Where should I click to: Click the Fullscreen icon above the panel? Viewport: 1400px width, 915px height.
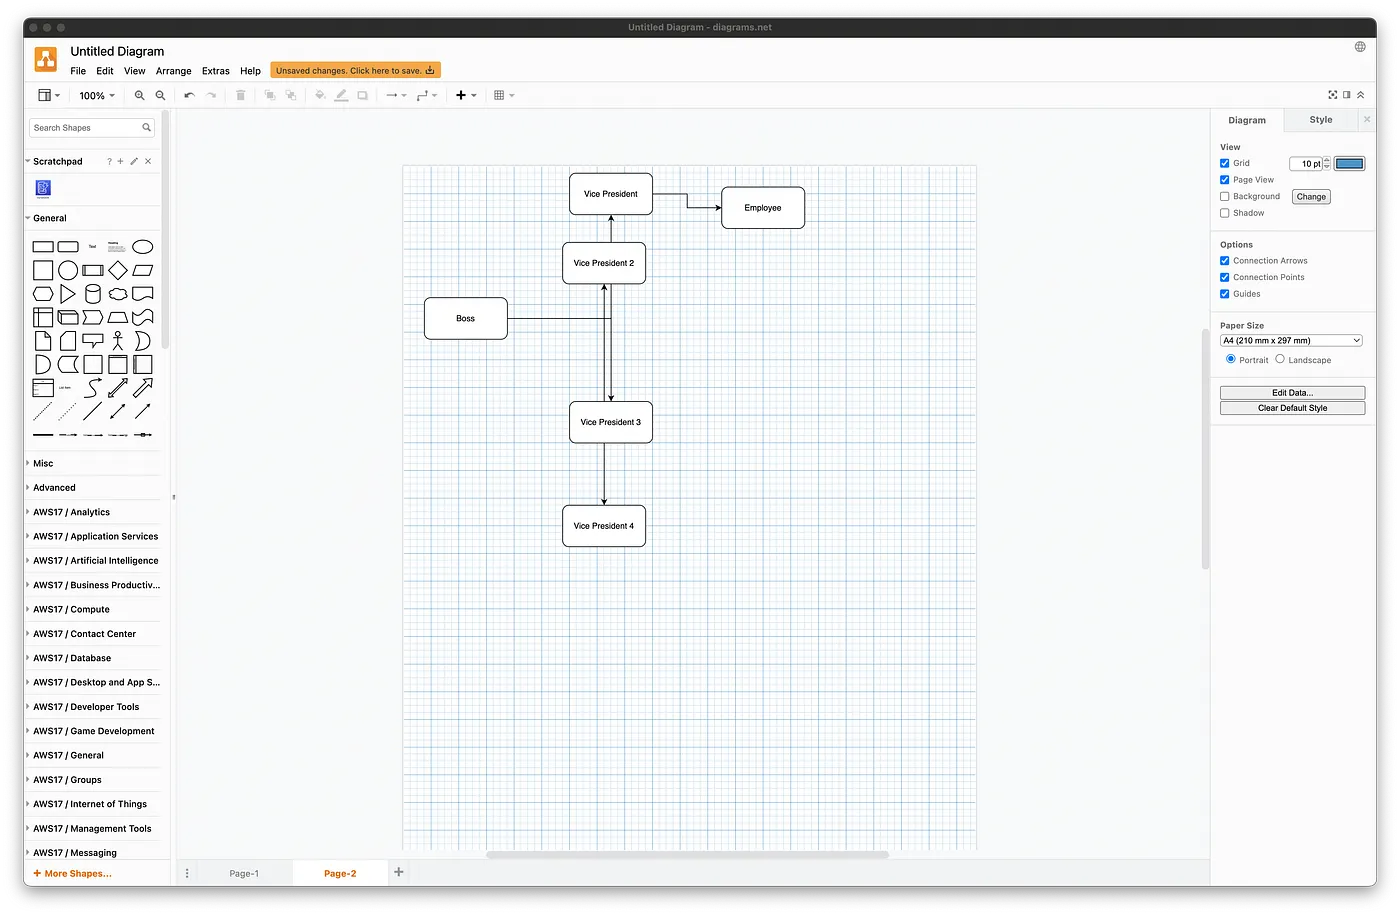click(1332, 94)
